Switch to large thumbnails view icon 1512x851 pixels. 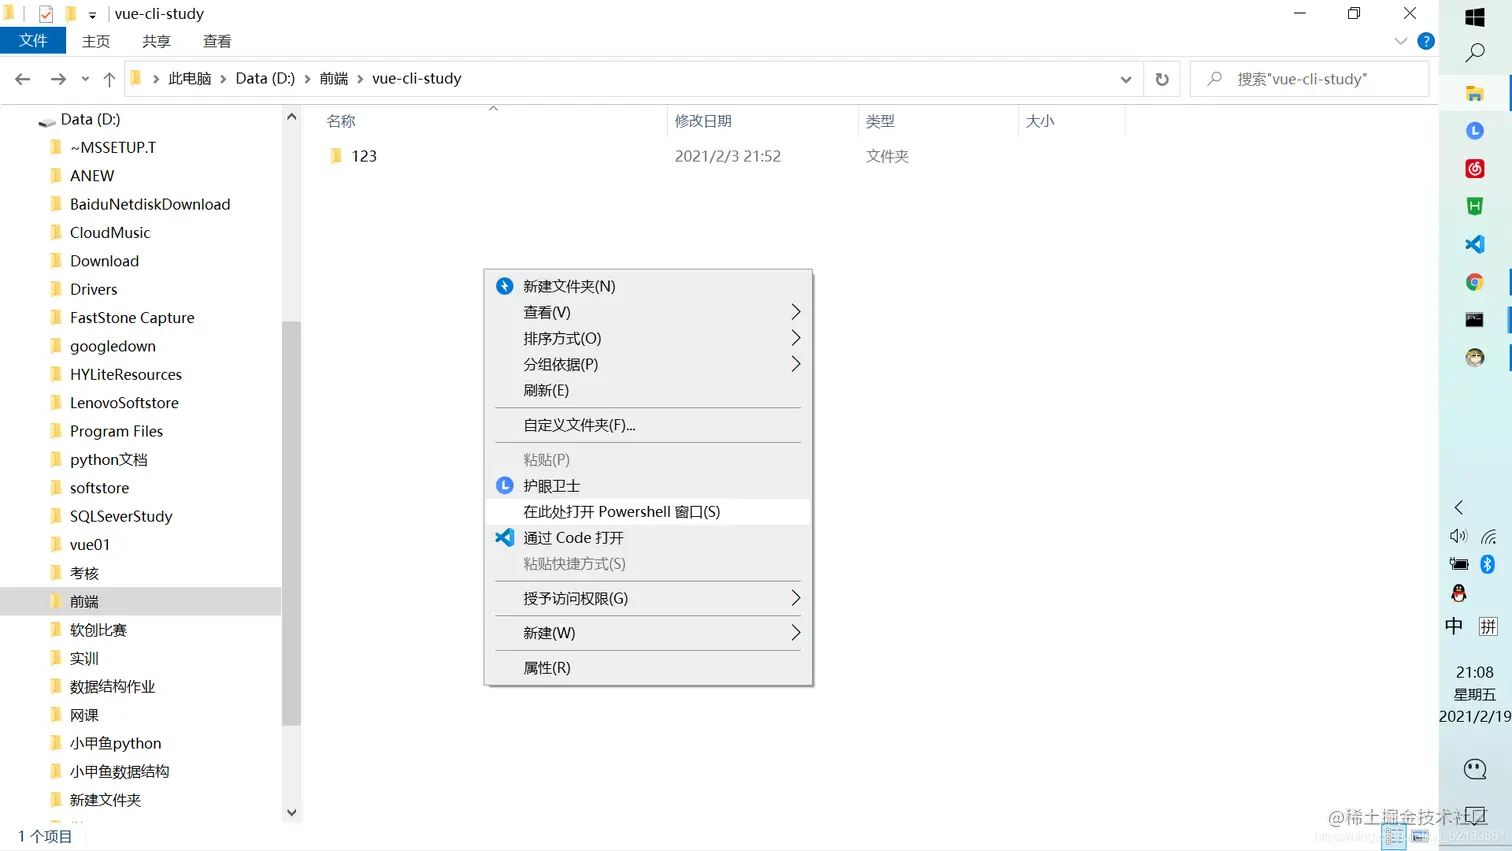[x=1420, y=837]
